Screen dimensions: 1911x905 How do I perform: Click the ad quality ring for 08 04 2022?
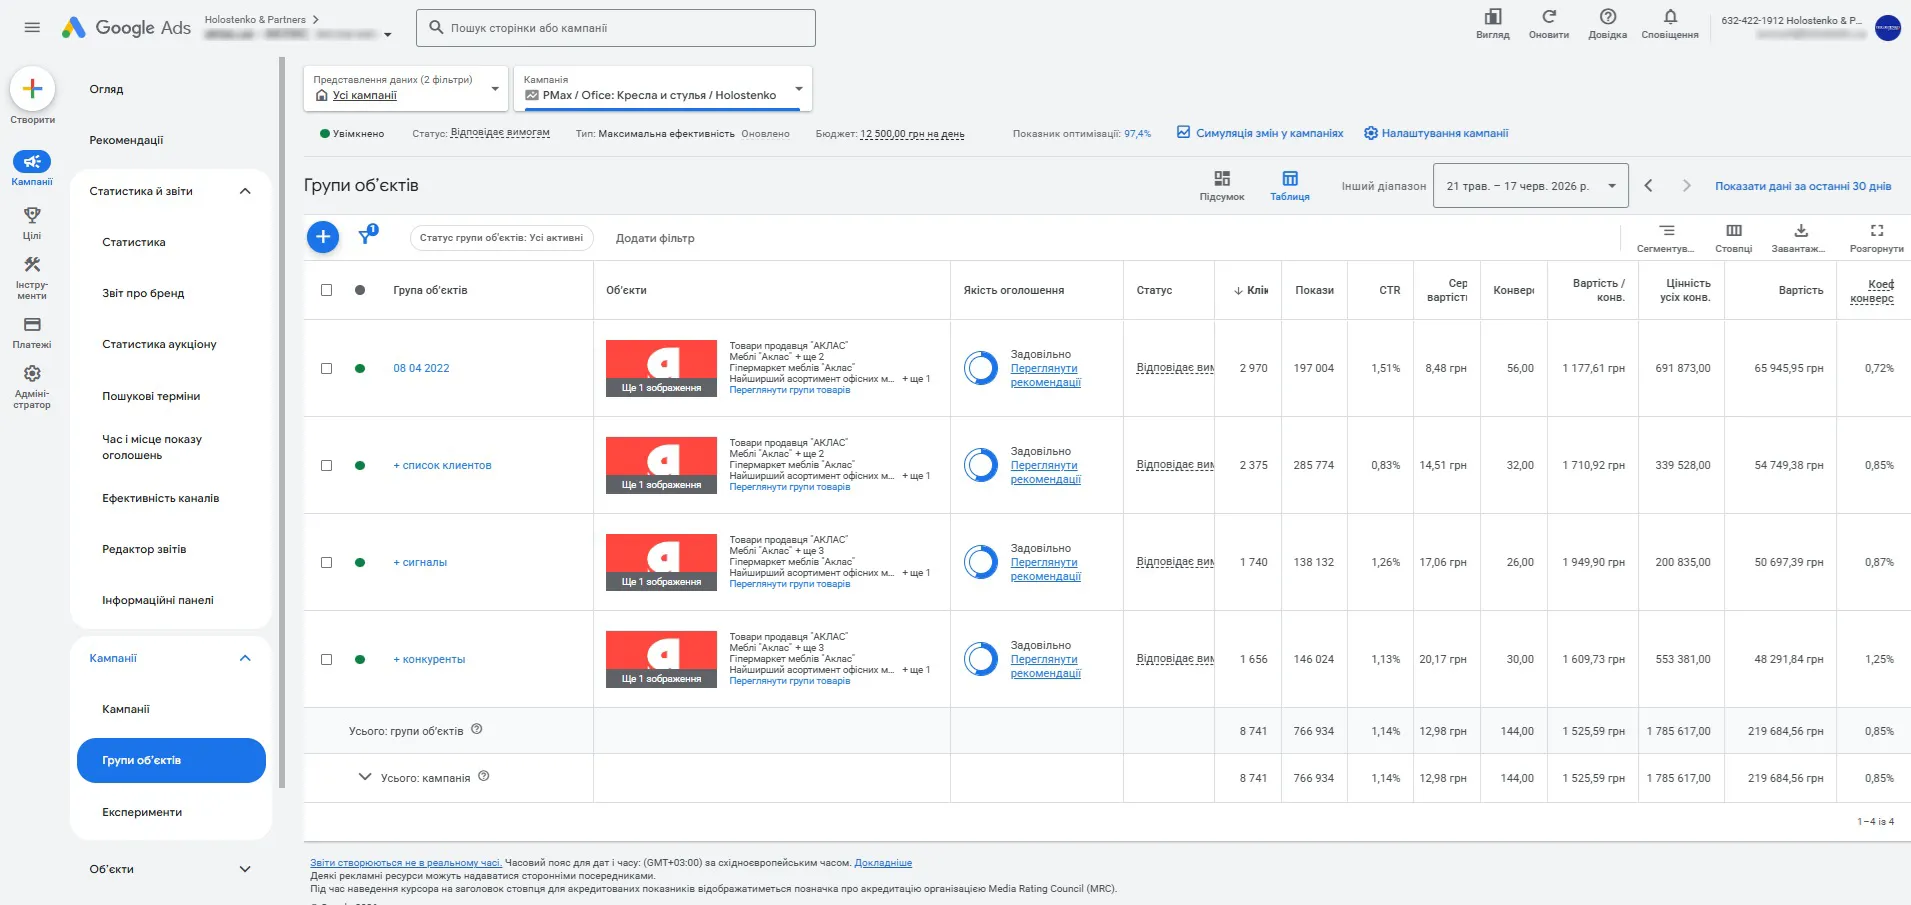pyautogui.click(x=981, y=368)
